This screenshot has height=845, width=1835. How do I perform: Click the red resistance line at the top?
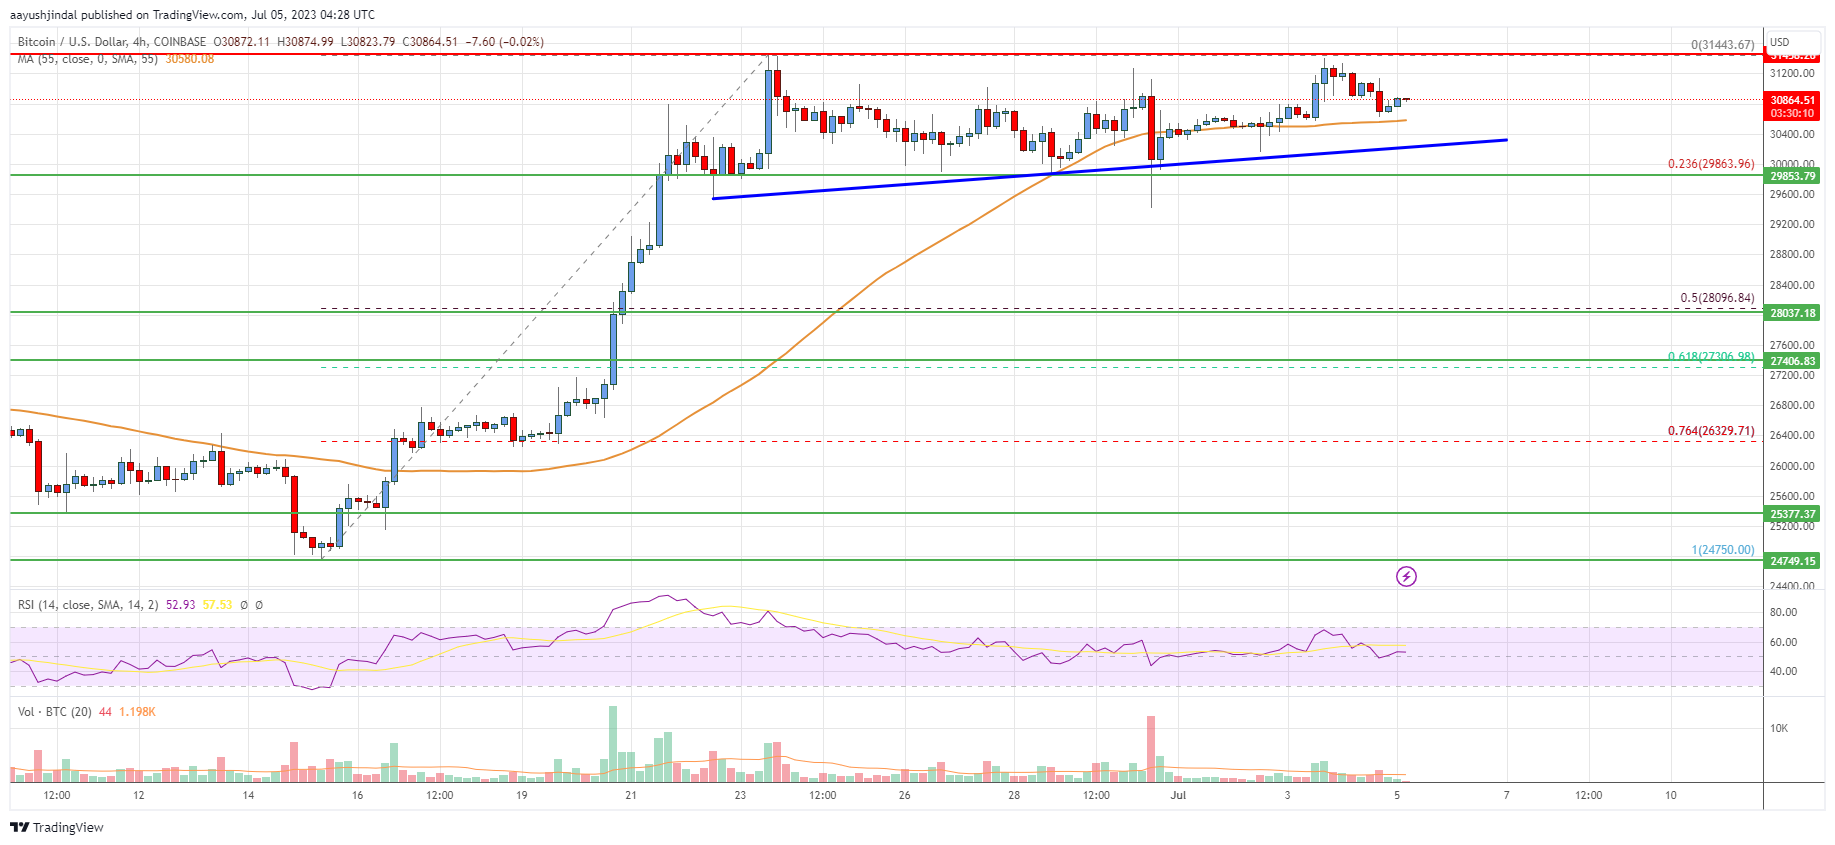[x=886, y=54]
